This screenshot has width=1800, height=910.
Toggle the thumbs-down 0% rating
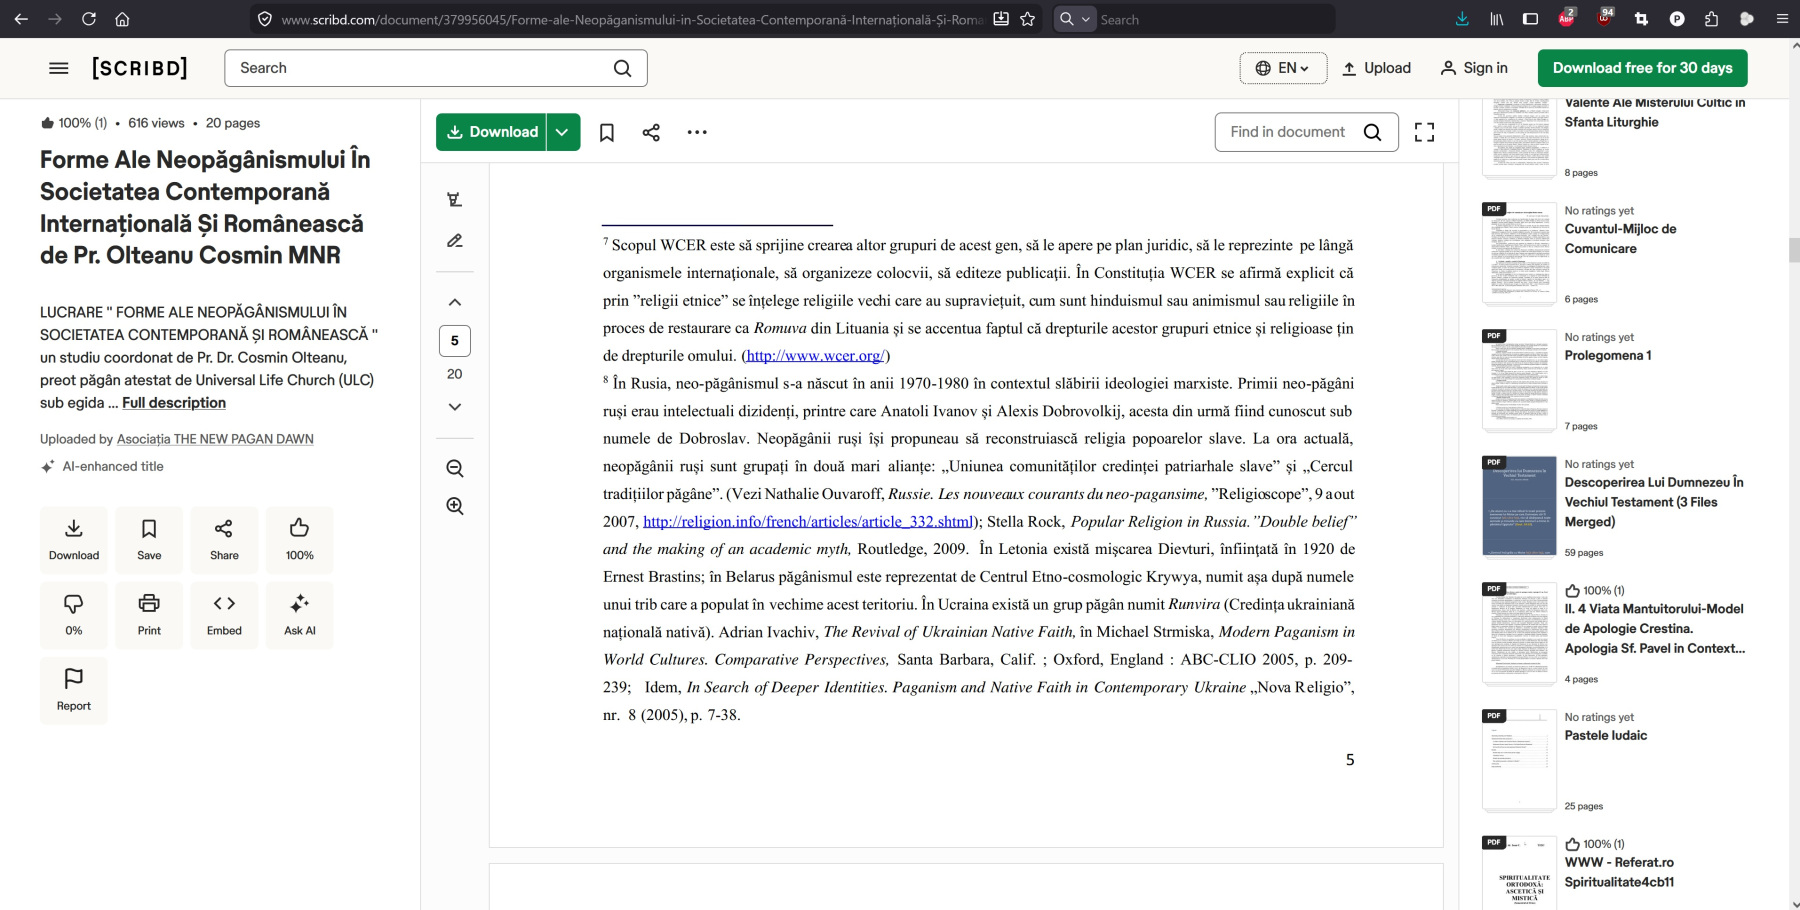(74, 614)
